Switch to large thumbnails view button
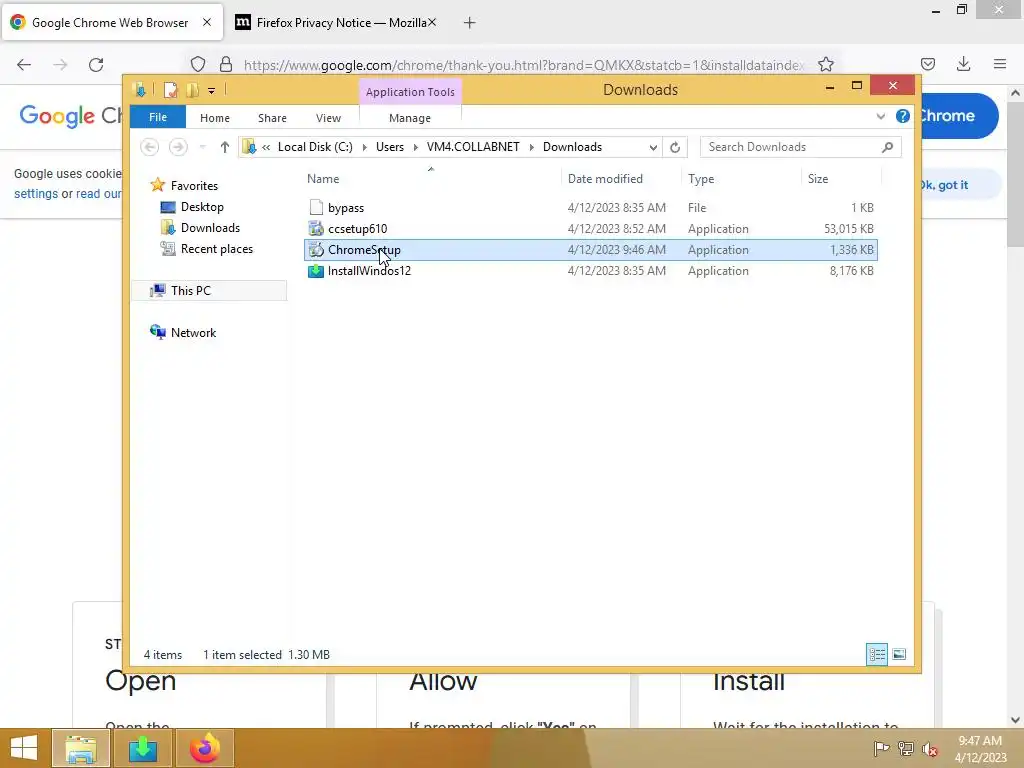 [899, 654]
